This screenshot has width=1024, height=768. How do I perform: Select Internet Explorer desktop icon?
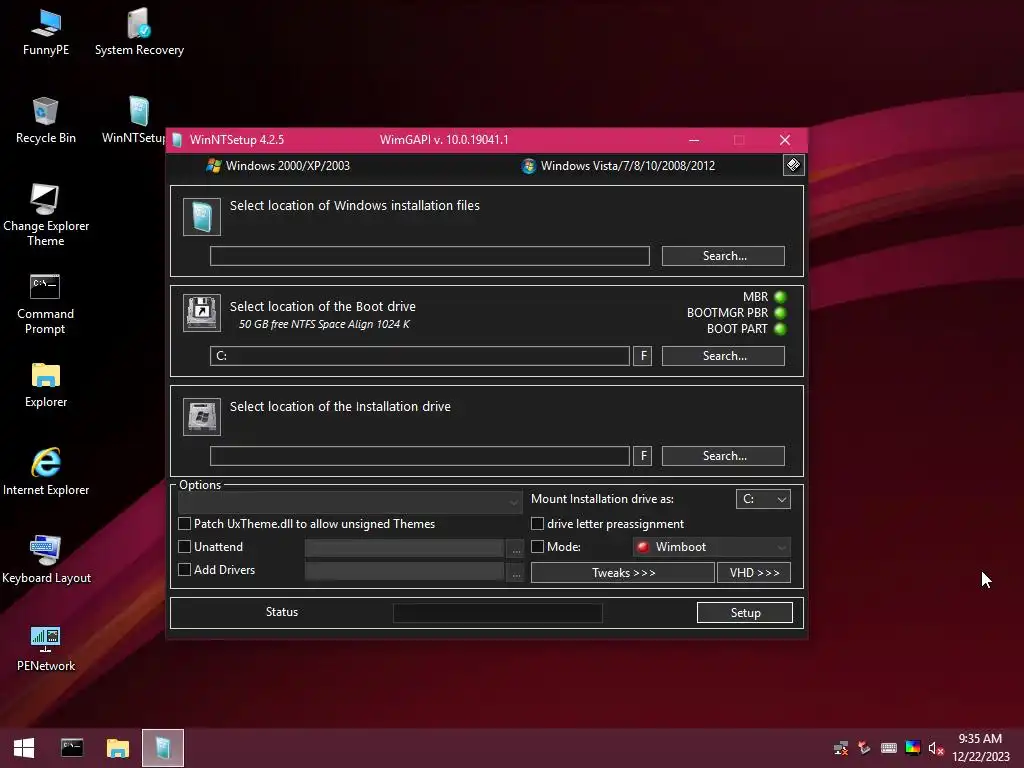coord(46,472)
